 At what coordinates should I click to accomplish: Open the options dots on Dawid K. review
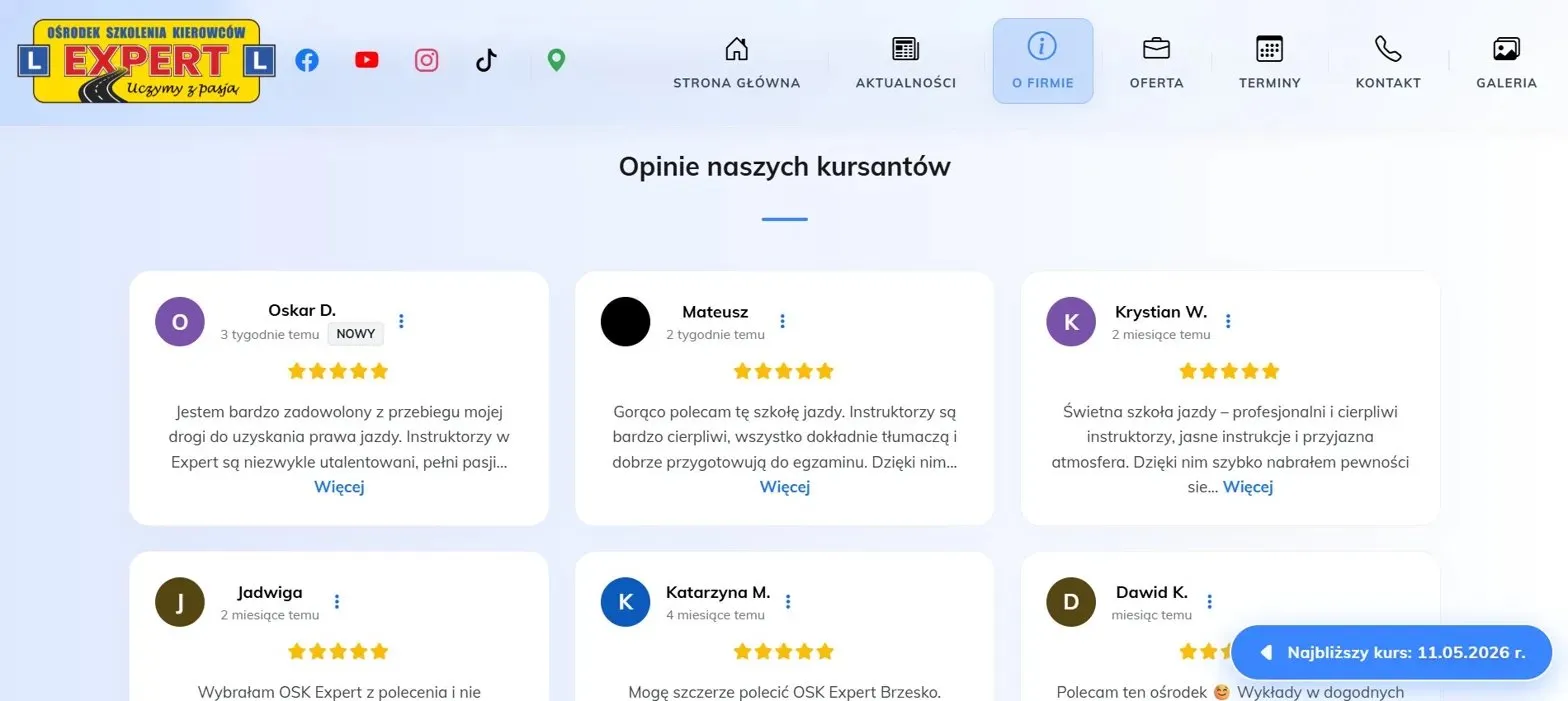(x=1210, y=602)
